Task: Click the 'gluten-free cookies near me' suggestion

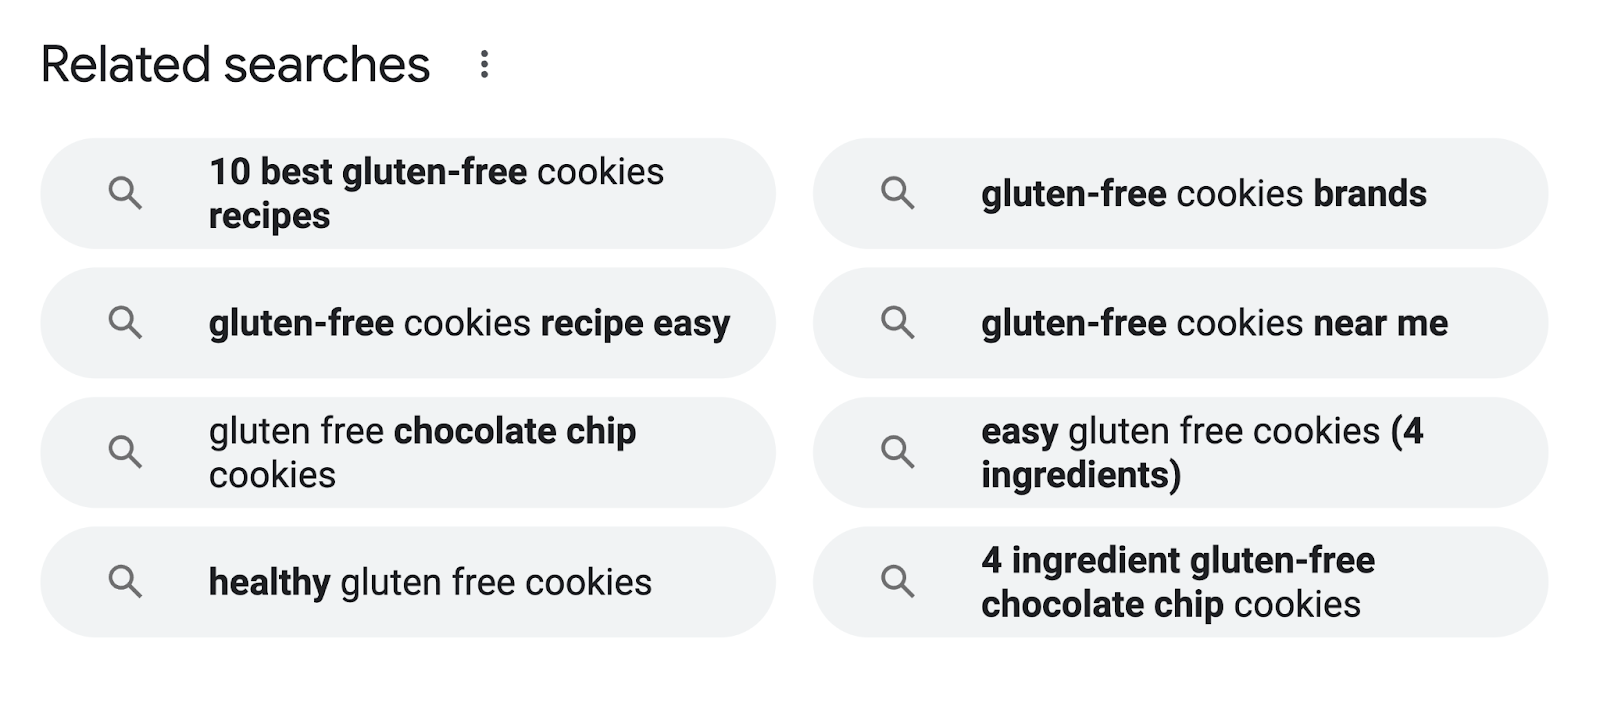Action: (1213, 323)
